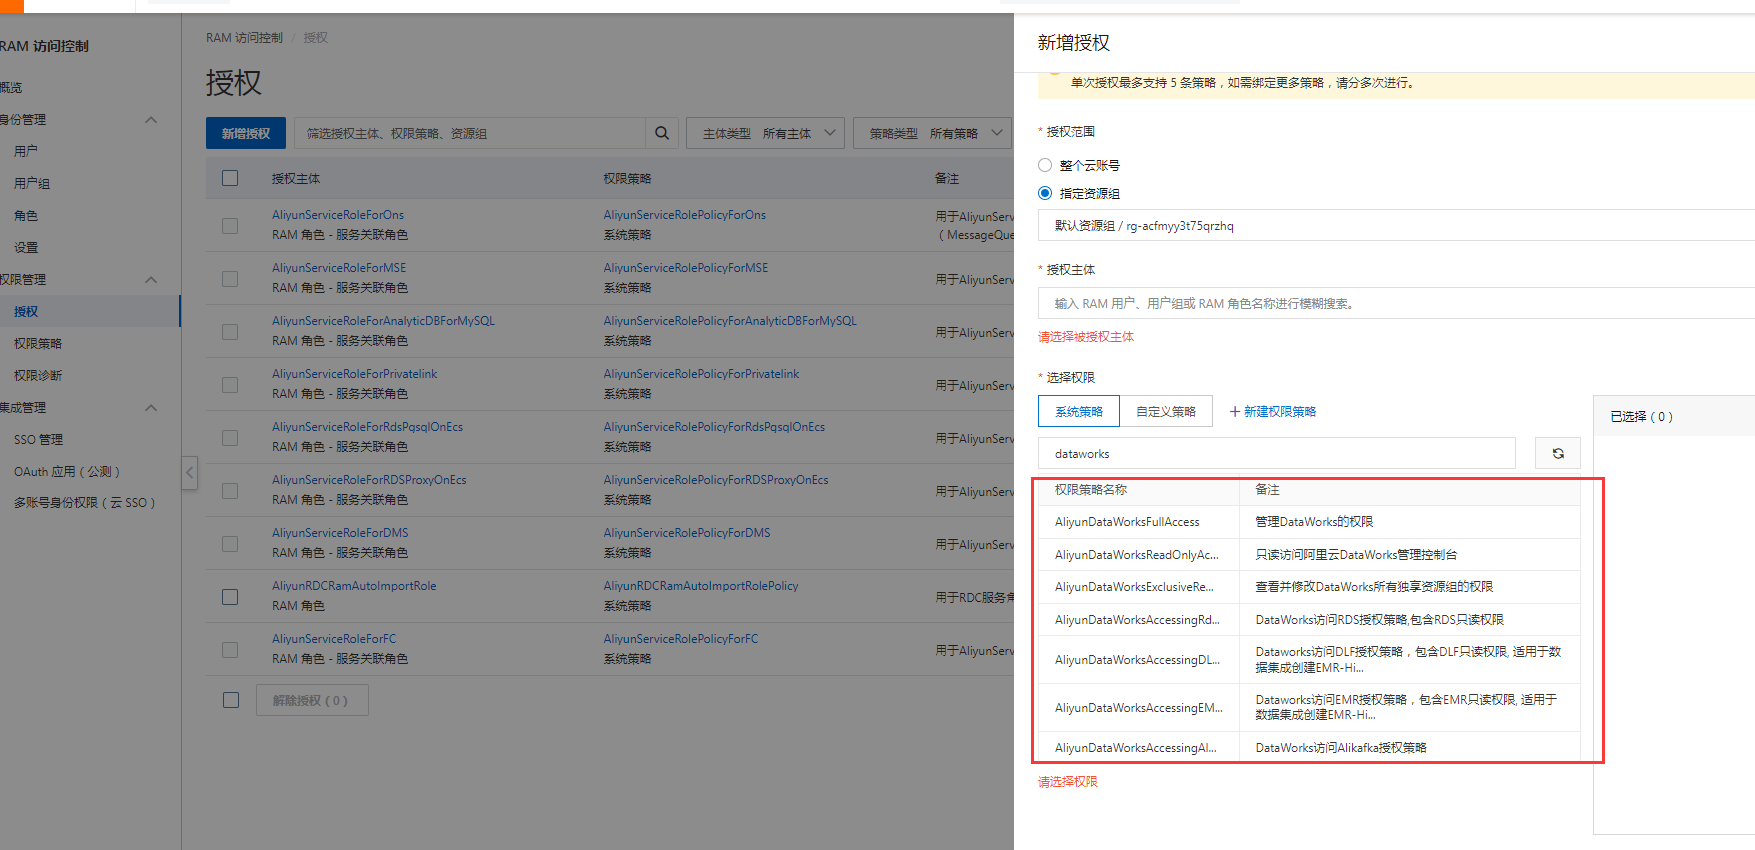Image resolution: width=1755 pixels, height=850 pixels.
Task: Switch to the 系统策略 tab
Action: coord(1079,412)
